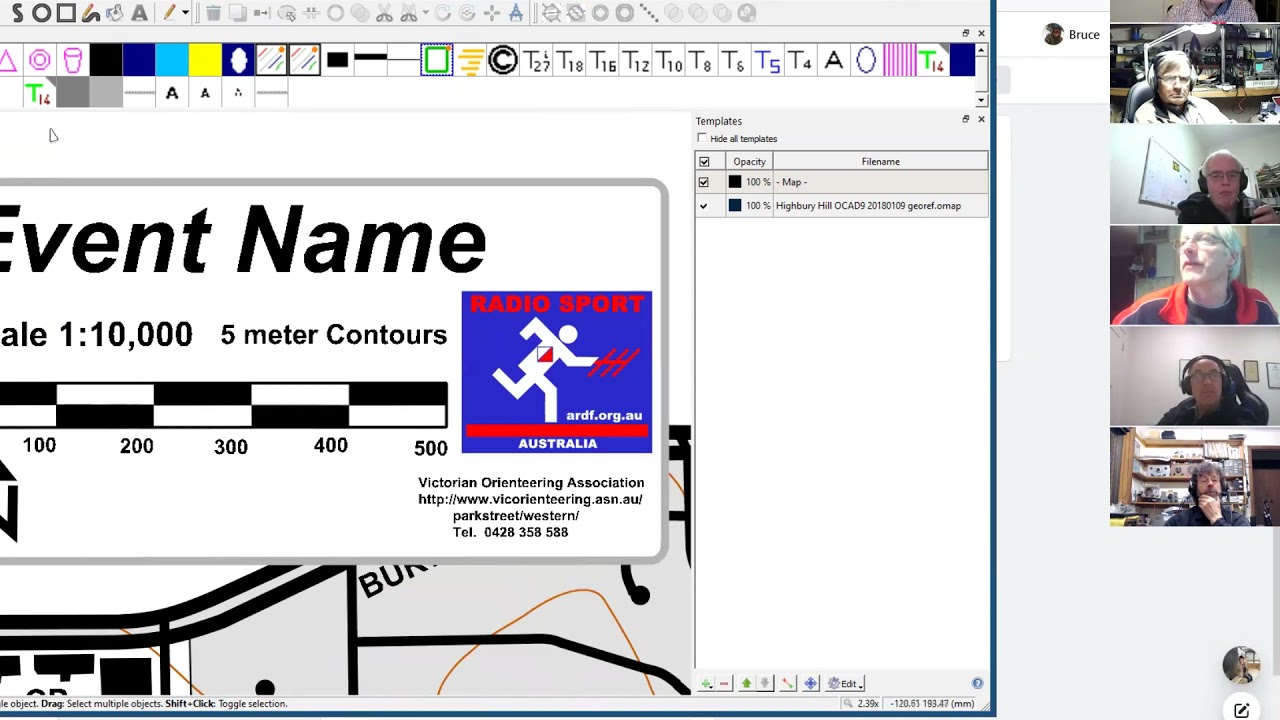
Task: Select the yellow striped lines symbol
Action: click(x=470, y=61)
